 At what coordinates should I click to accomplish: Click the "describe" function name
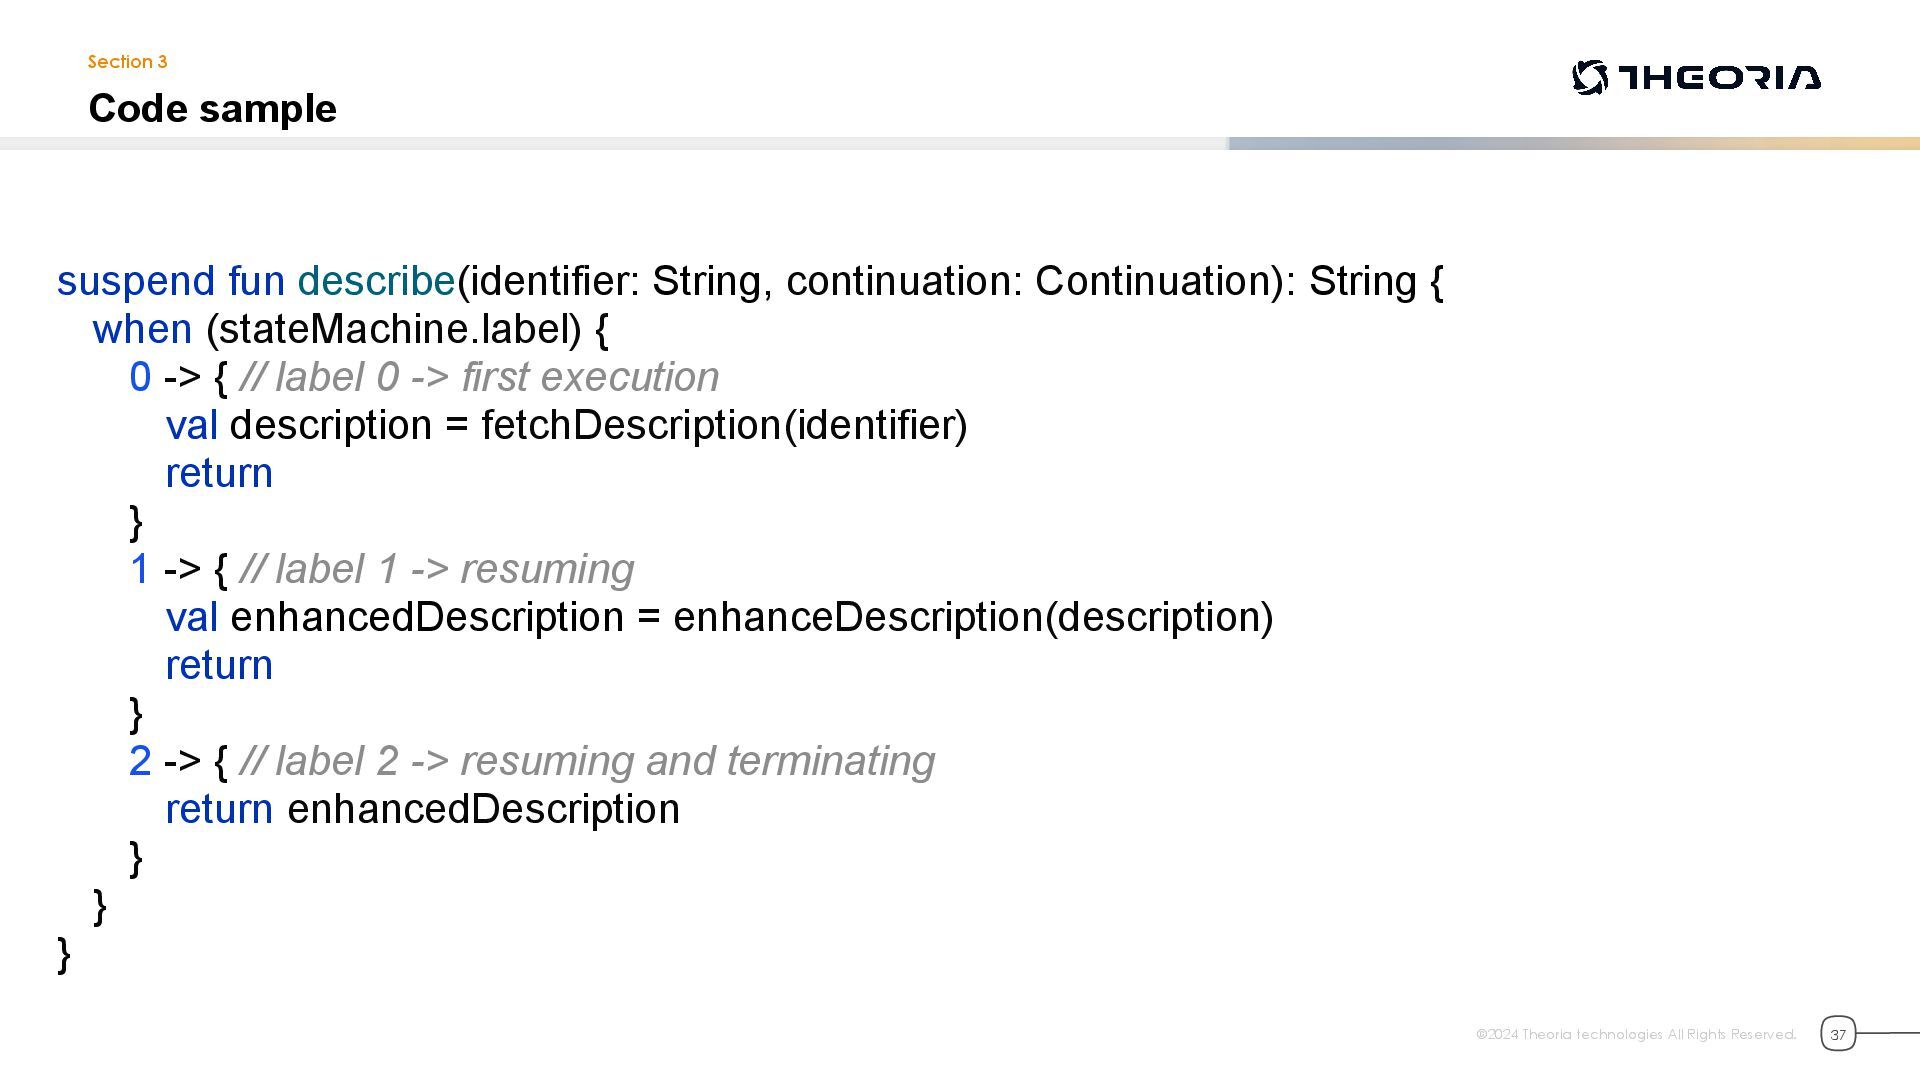point(376,281)
